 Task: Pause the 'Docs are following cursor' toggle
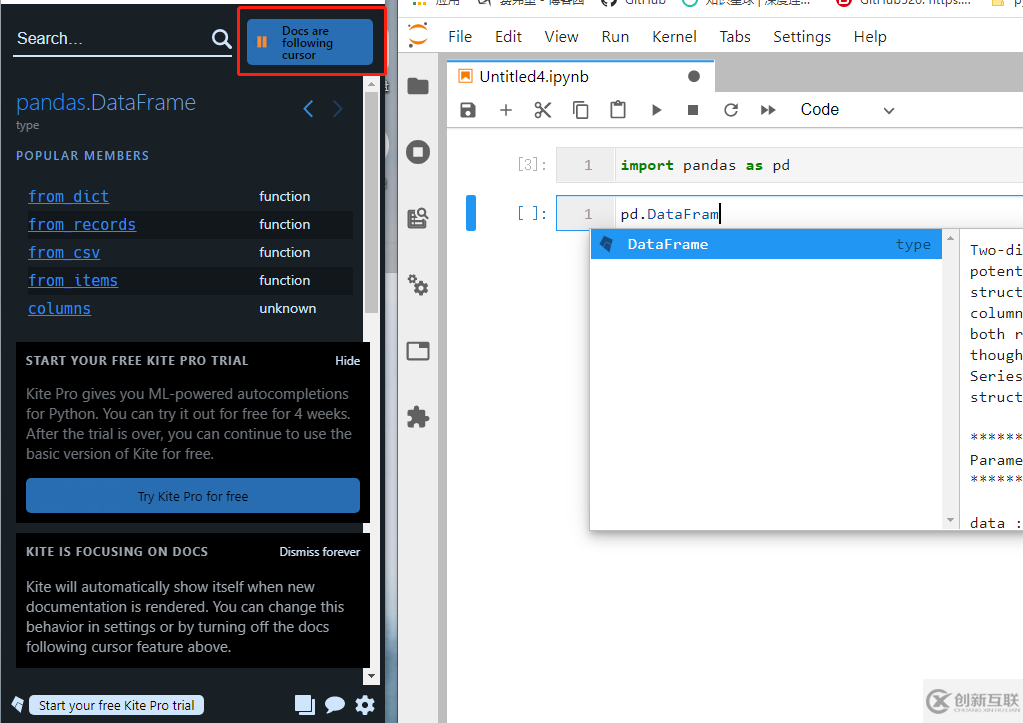tap(310, 42)
